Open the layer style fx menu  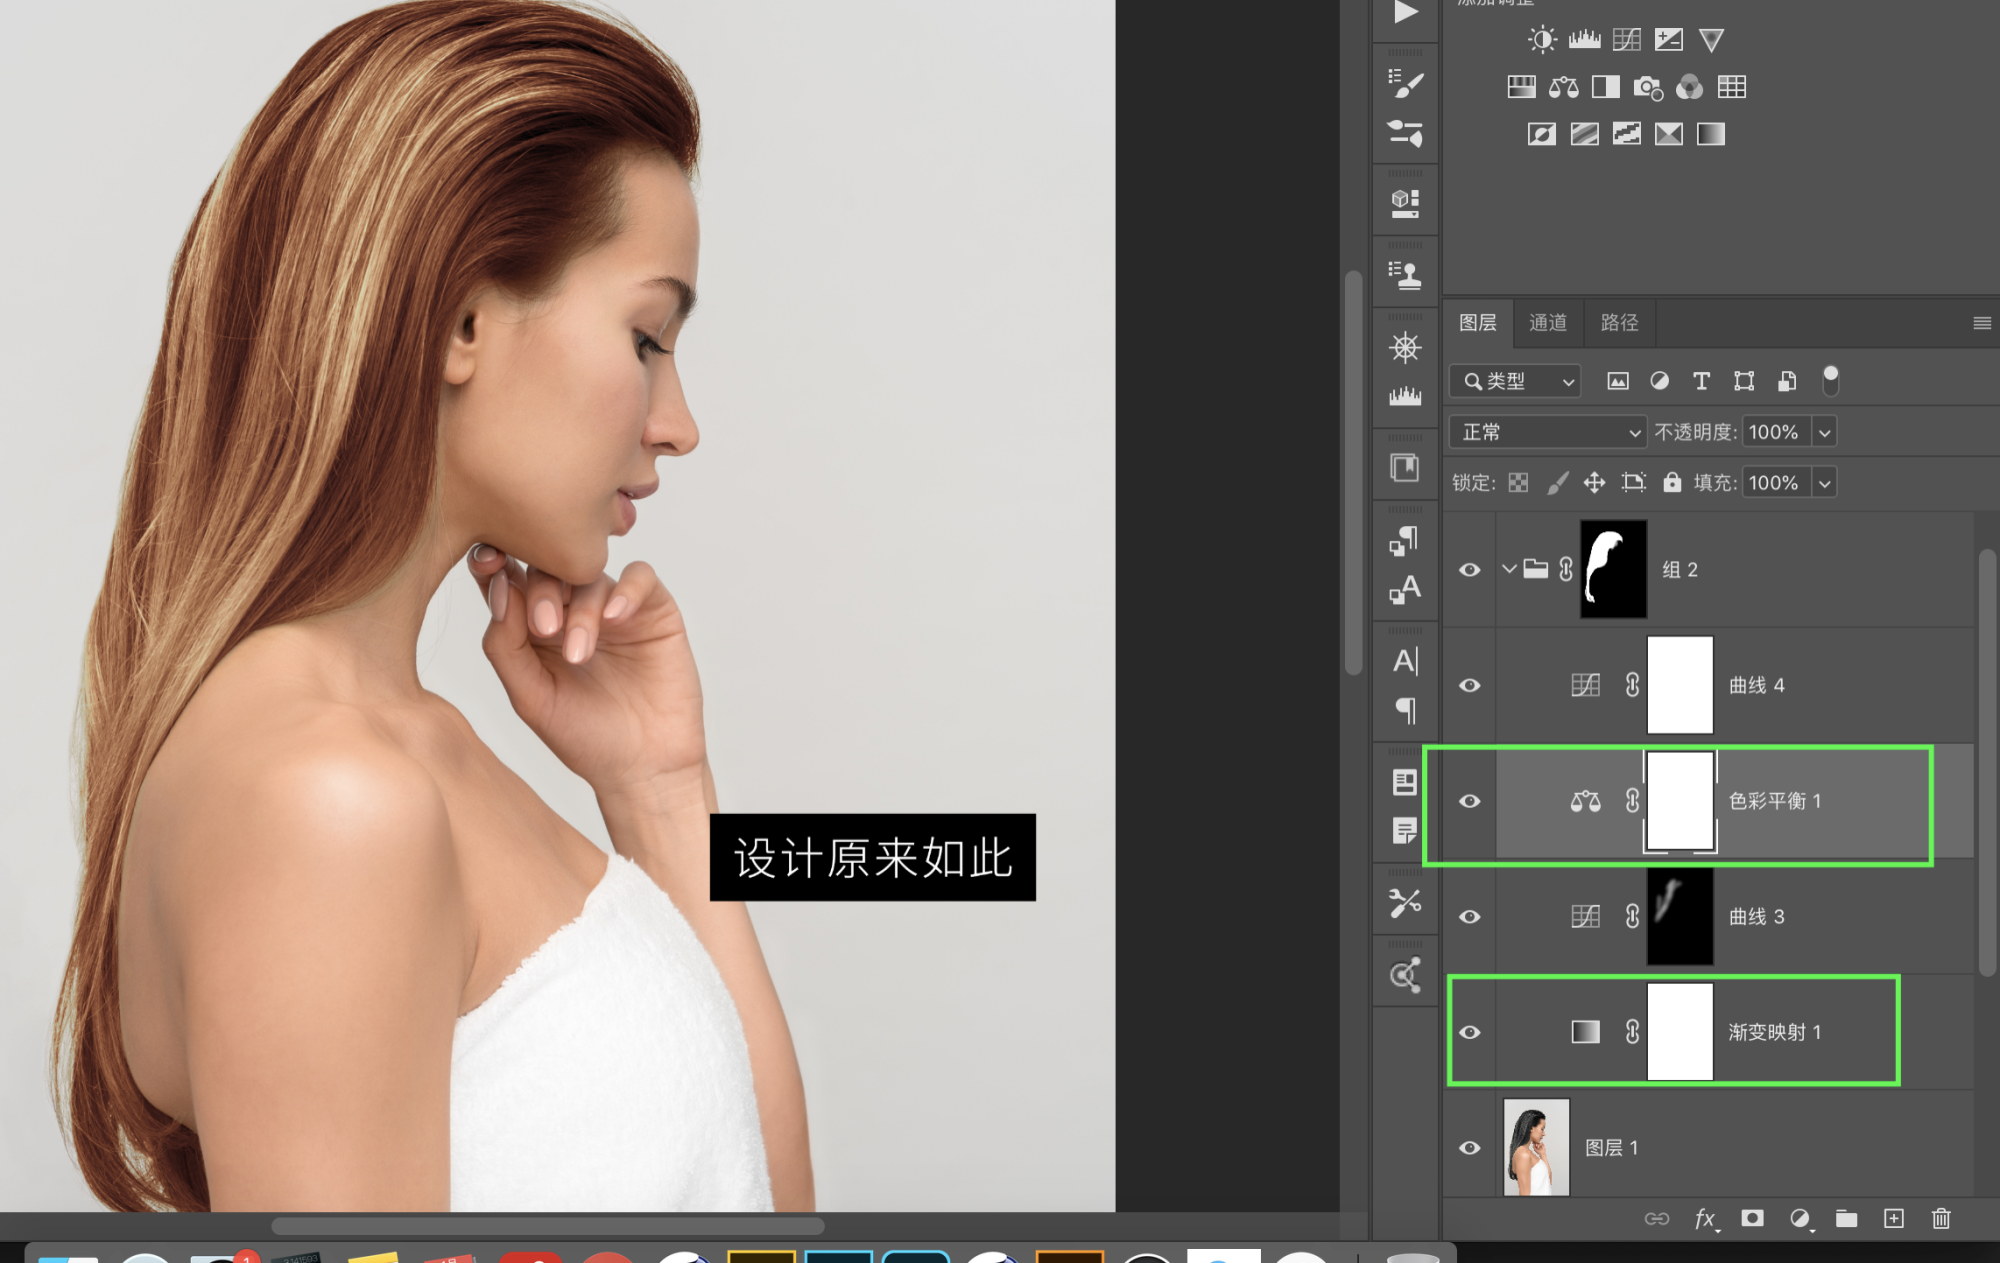pos(1705,1218)
